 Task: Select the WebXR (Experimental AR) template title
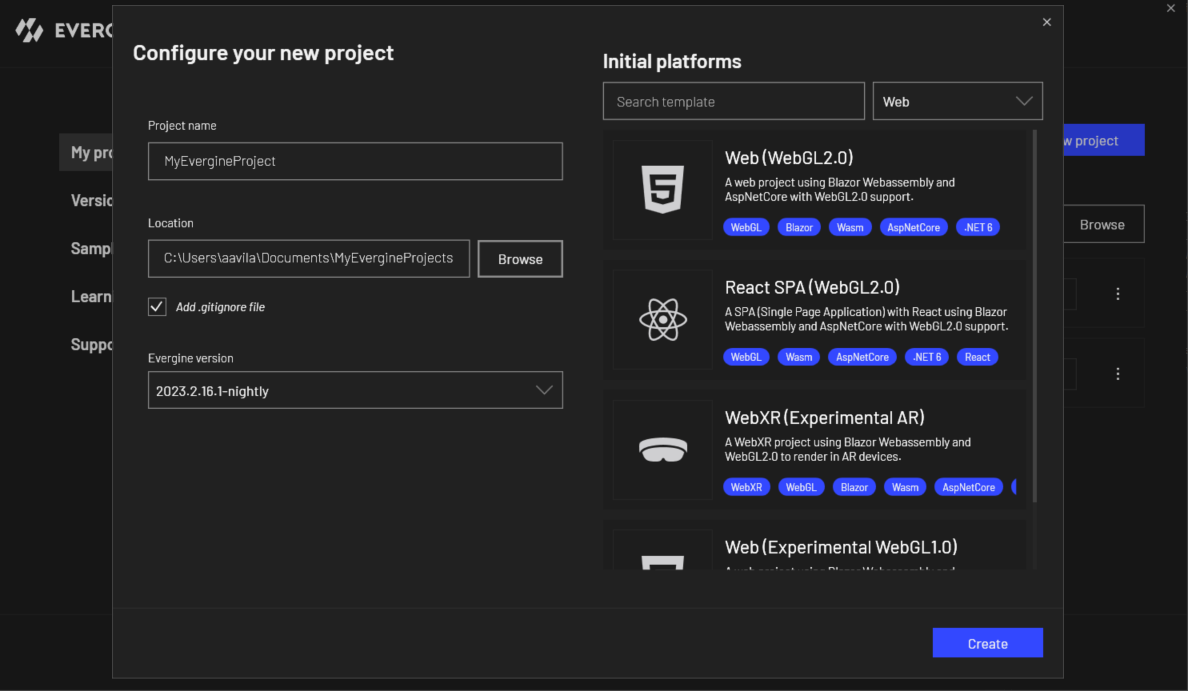(x=824, y=417)
